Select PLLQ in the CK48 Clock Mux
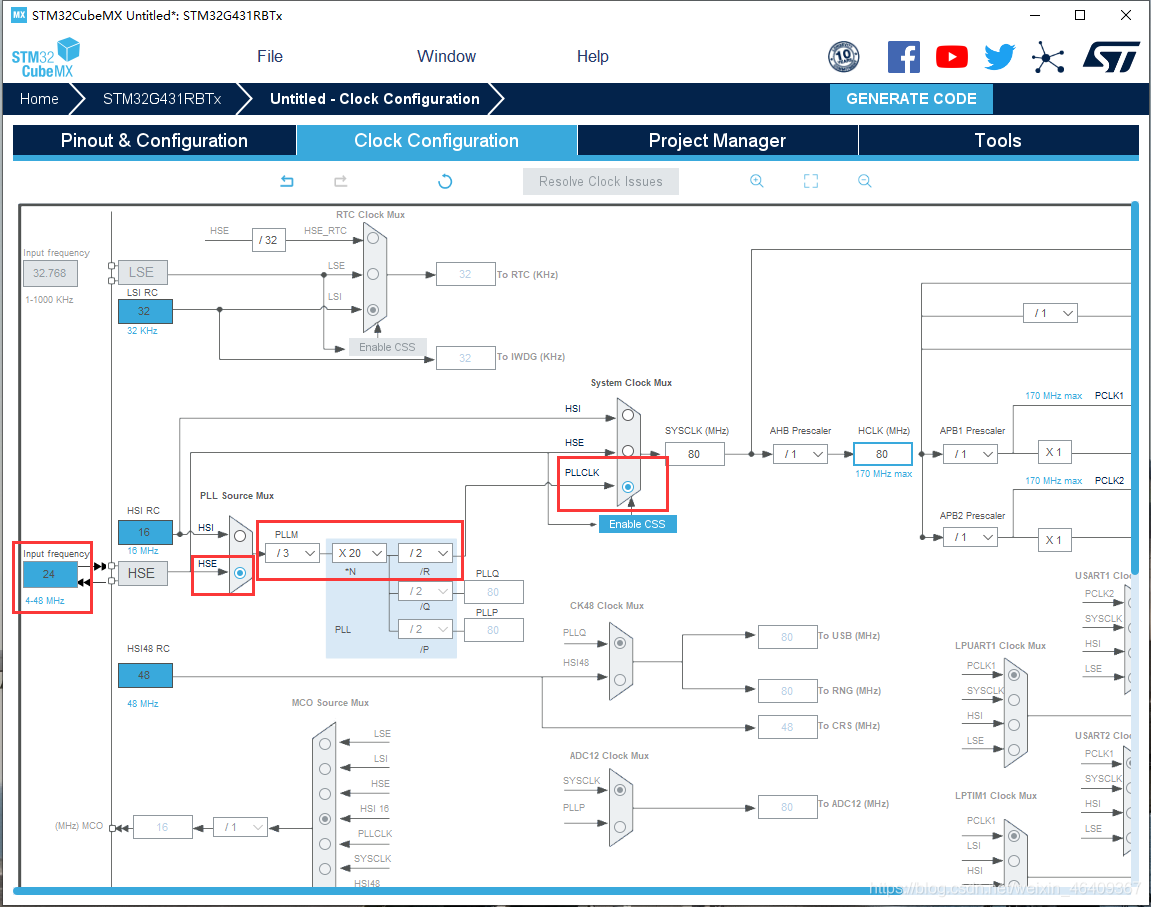1151x907 pixels. 620,643
